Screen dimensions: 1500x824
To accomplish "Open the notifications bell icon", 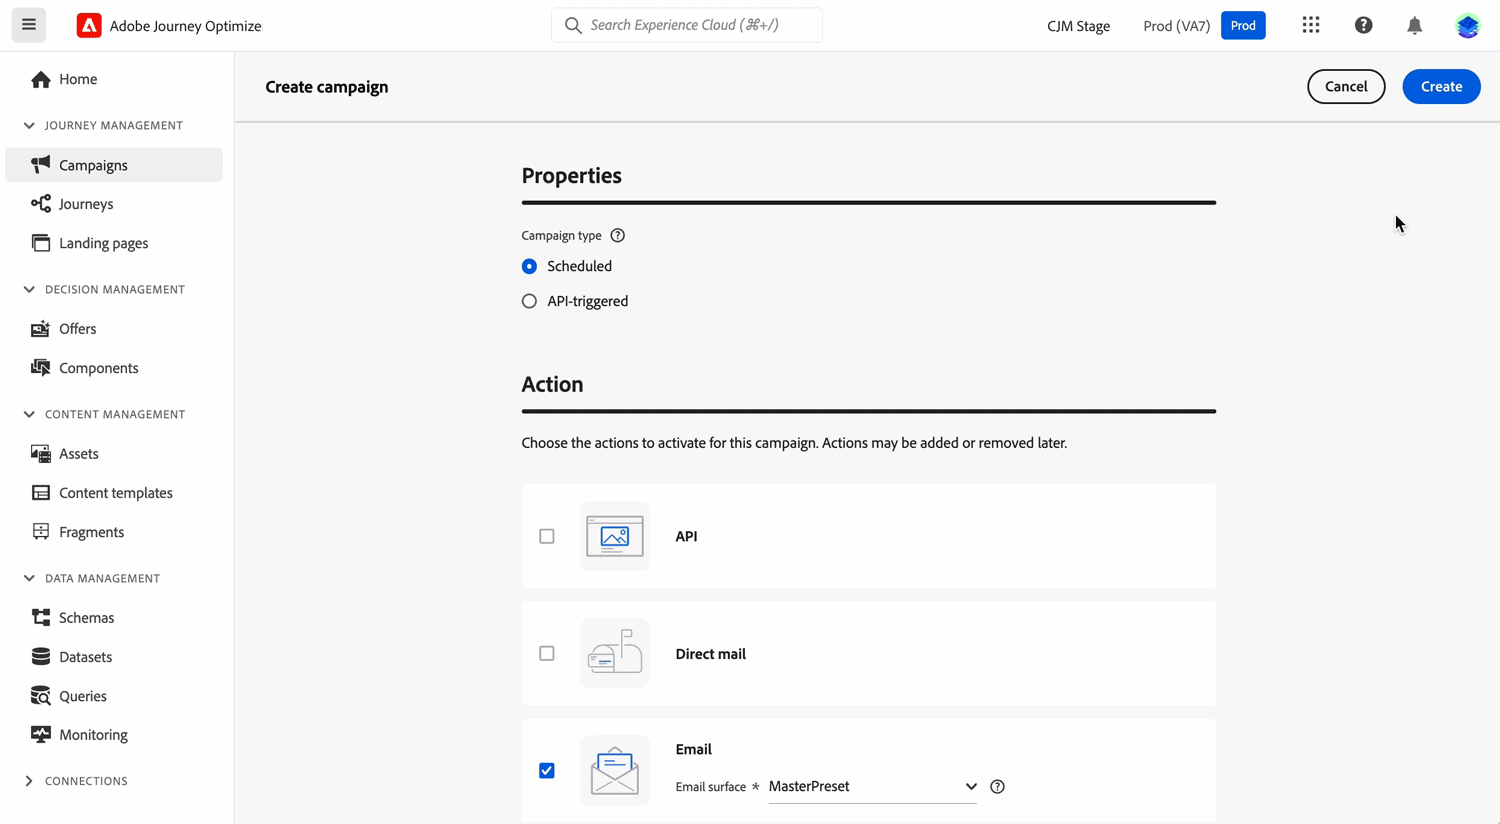I will tap(1414, 26).
